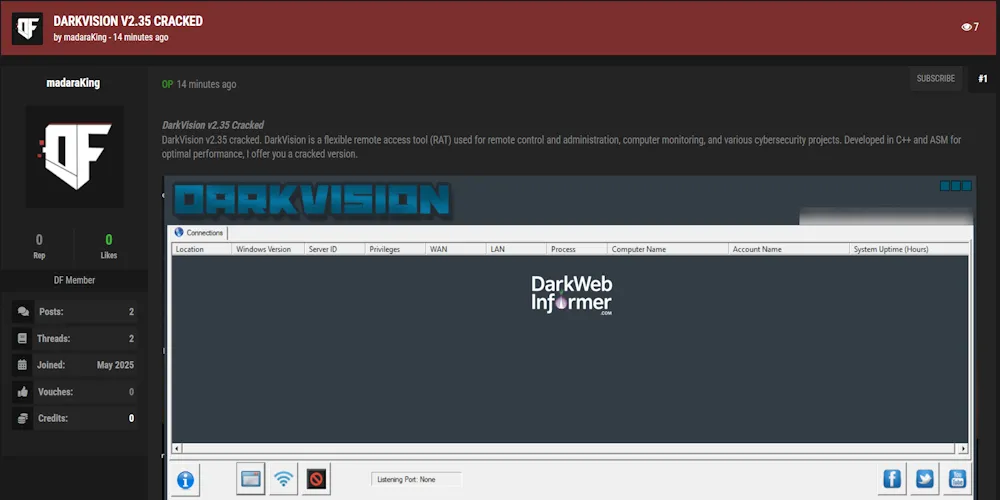Click the blue info icon in bottom toolbar
This screenshot has width=1000, height=500.
(x=186, y=480)
